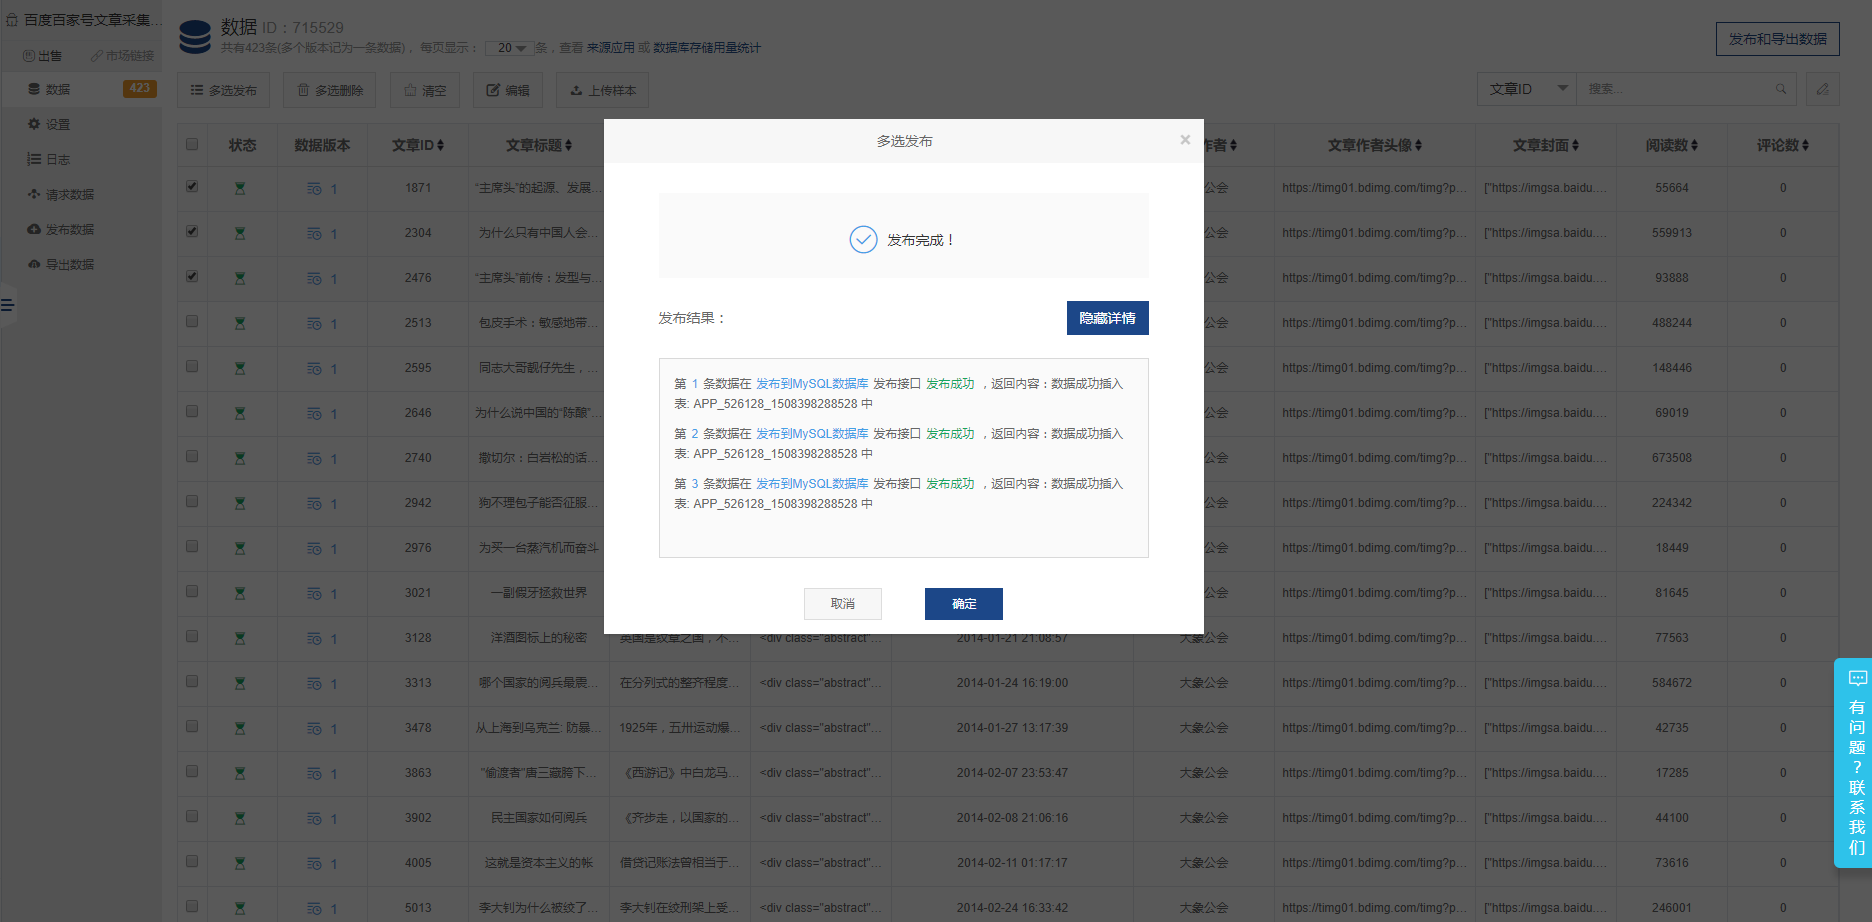
Task: Check the checkbox for article 2595
Action: coord(192,366)
